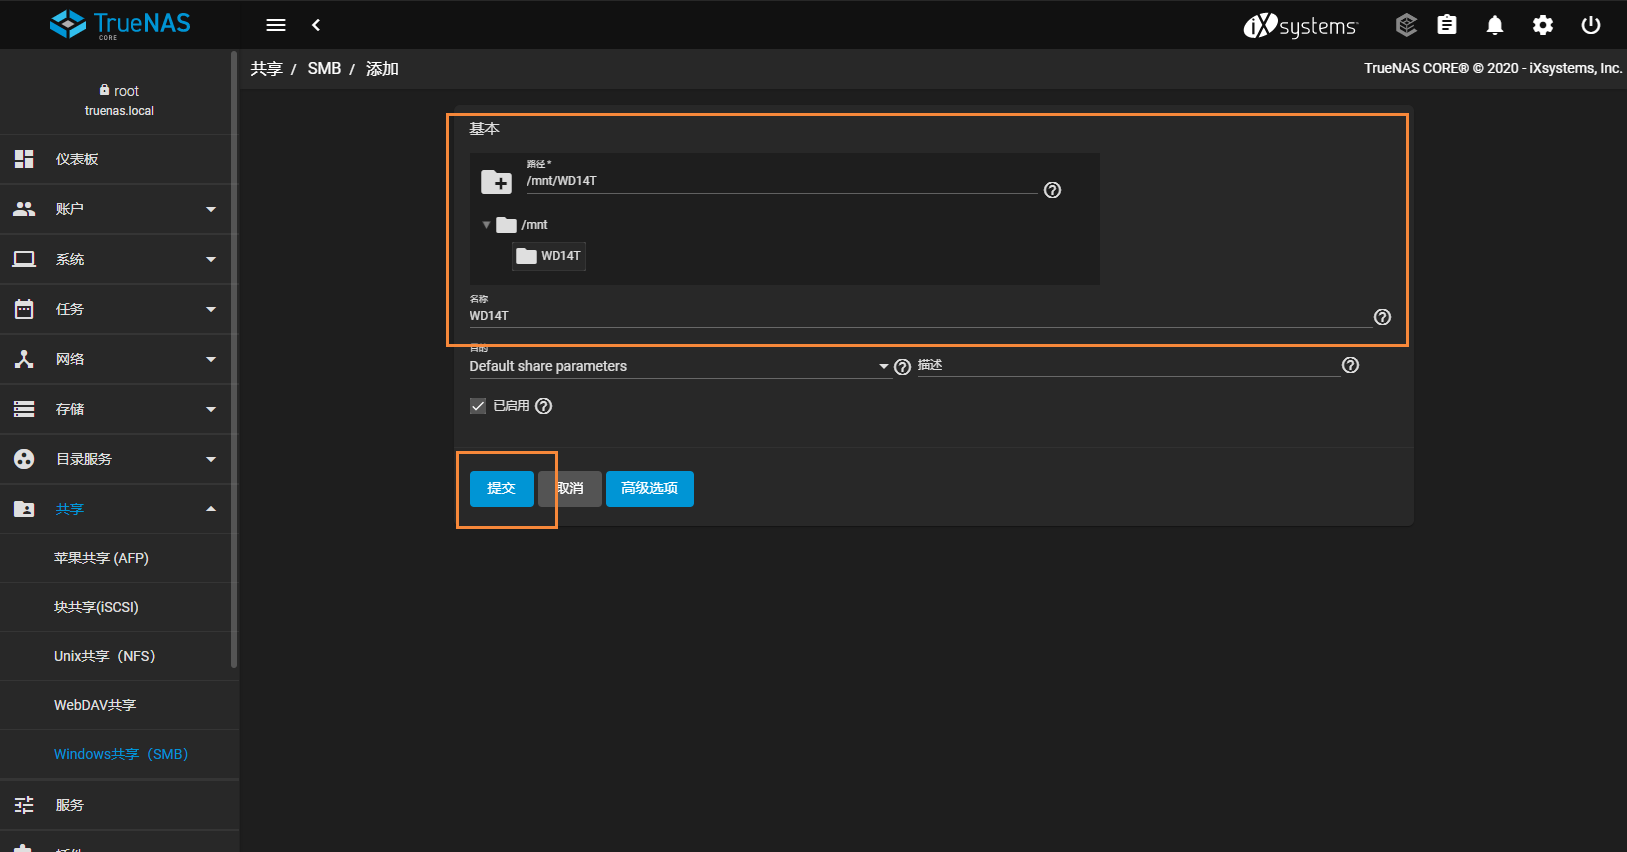Viewport: 1627px width, 852px height.
Task: Click the power icon
Action: click(1591, 25)
